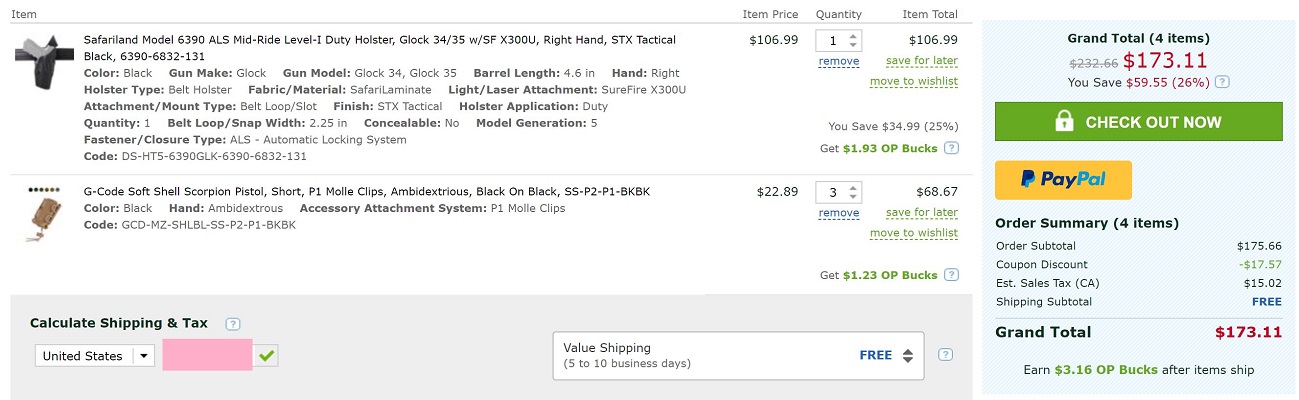Click help icon next to Calculate Shipping & Tax
Viewport: 1299px width, 400px height.
click(233, 324)
